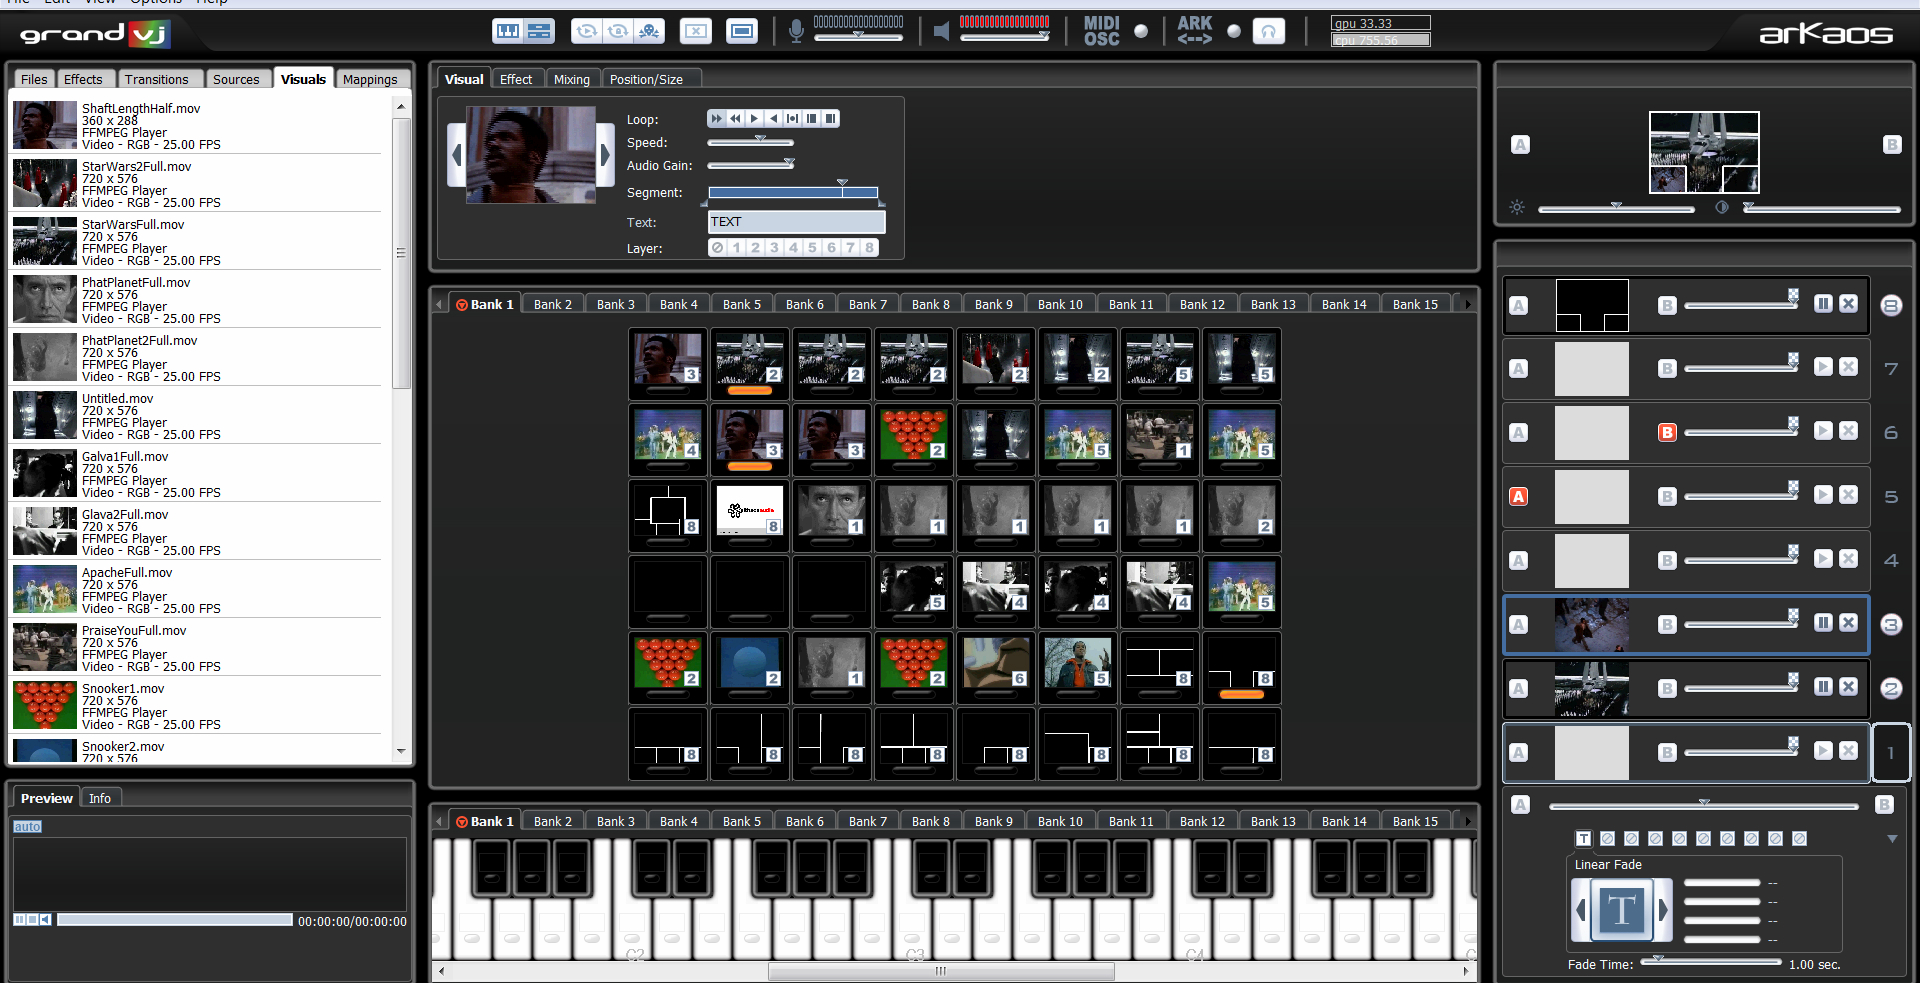Click layer 3 thumbnail preview

tap(1592, 625)
